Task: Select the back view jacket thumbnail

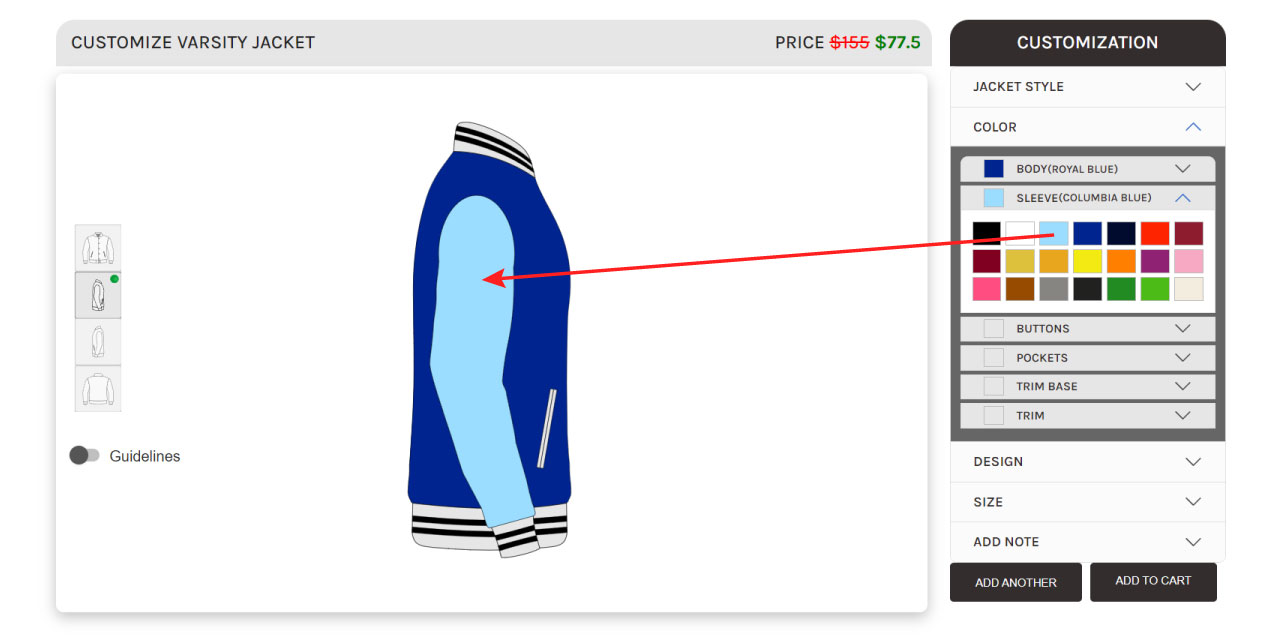Action: tap(98, 389)
